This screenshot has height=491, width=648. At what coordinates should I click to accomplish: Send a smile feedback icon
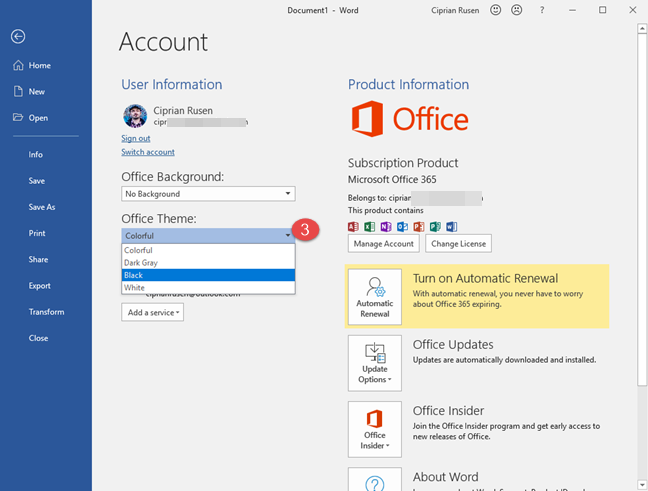496,10
